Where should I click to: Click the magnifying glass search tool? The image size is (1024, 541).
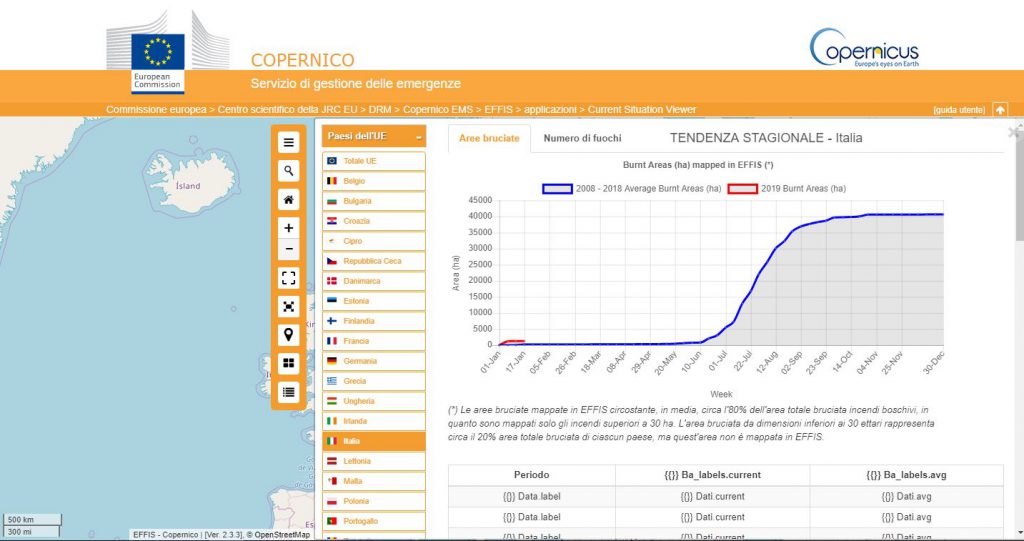click(x=288, y=171)
